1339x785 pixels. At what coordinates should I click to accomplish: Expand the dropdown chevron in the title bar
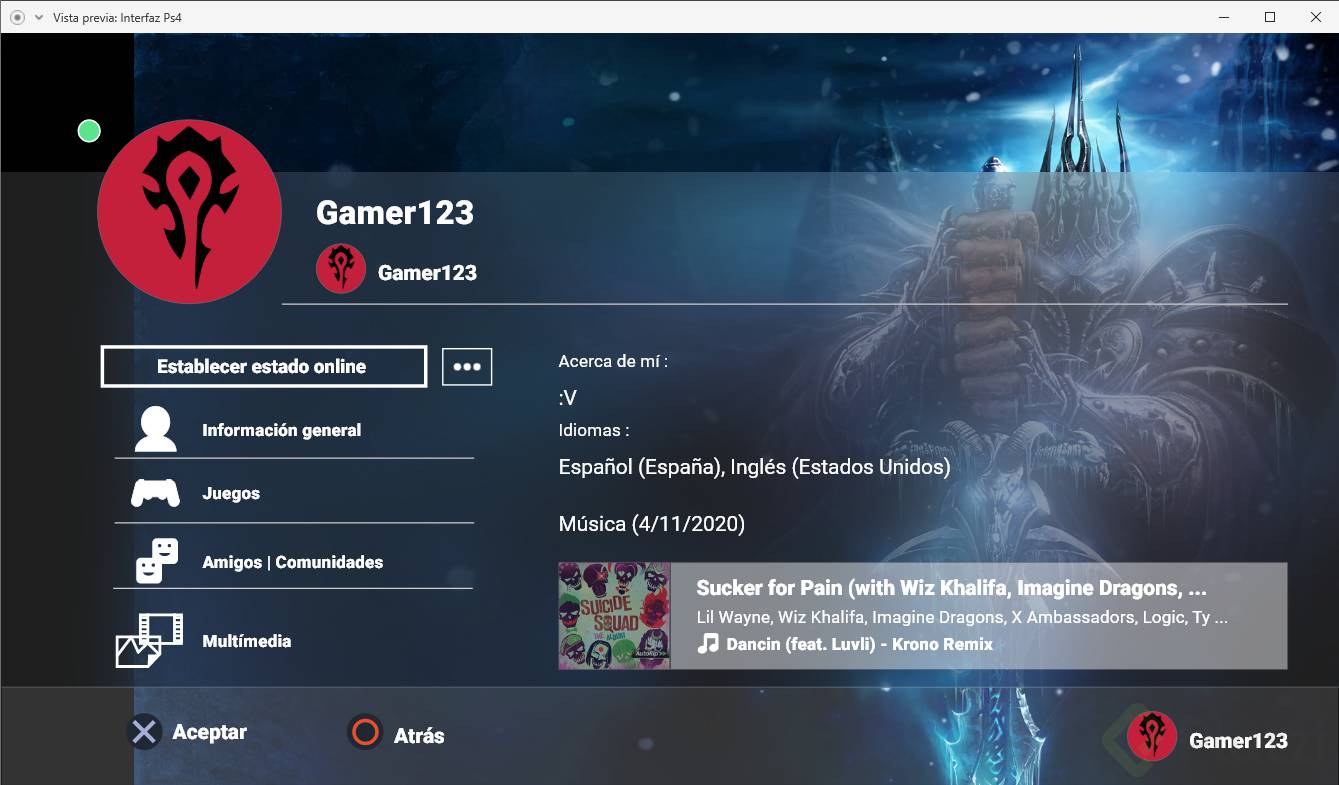click(38, 17)
